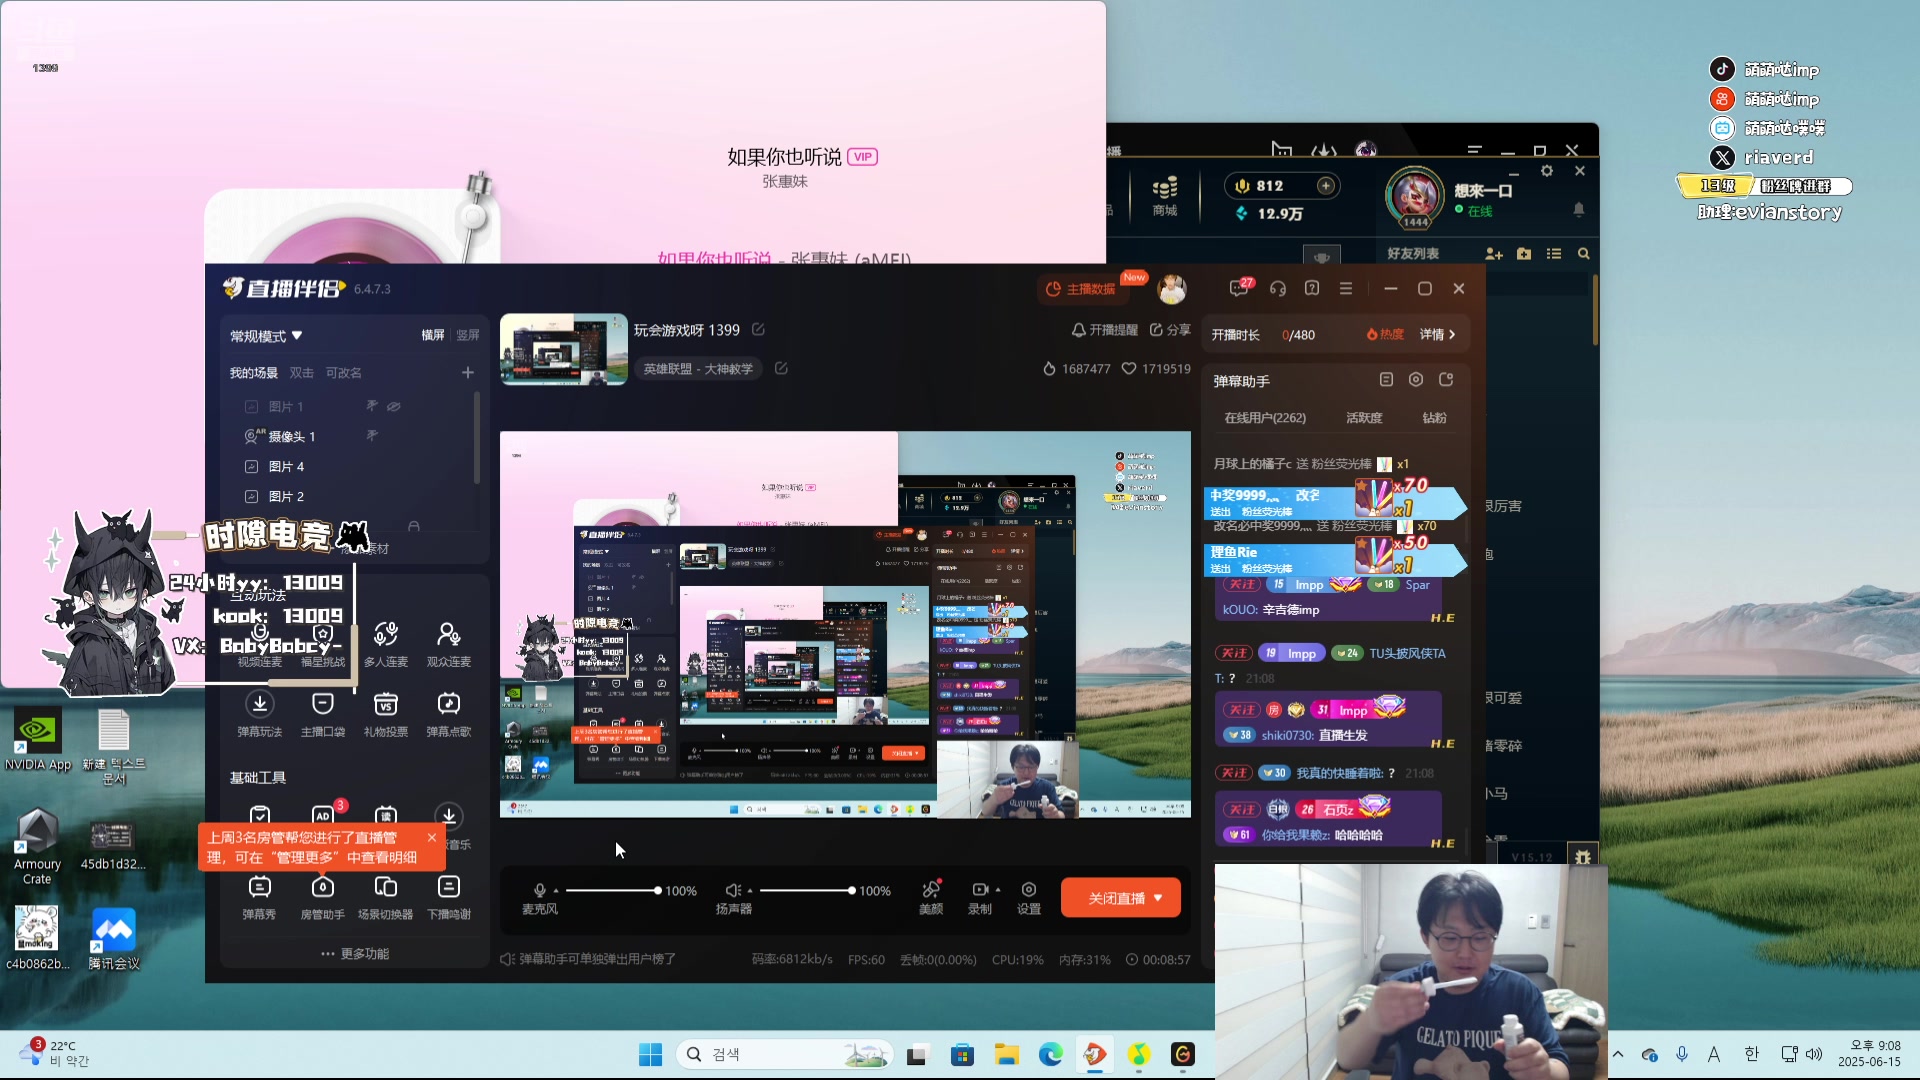Select 图片 4 source in scene list
Screen dimensions: 1920x1080
(x=286, y=466)
